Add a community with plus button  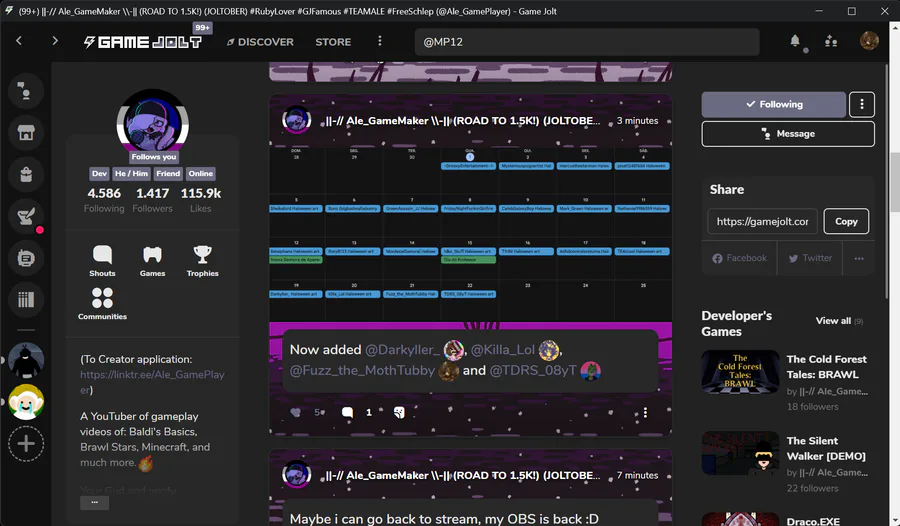(x=26, y=443)
